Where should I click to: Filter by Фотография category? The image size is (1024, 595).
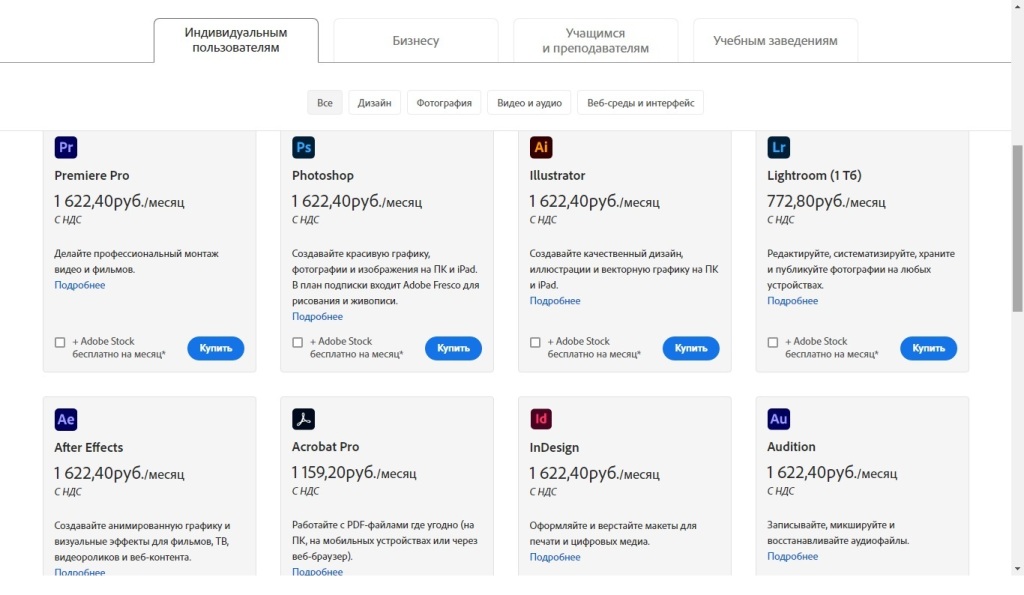click(444, 103)
